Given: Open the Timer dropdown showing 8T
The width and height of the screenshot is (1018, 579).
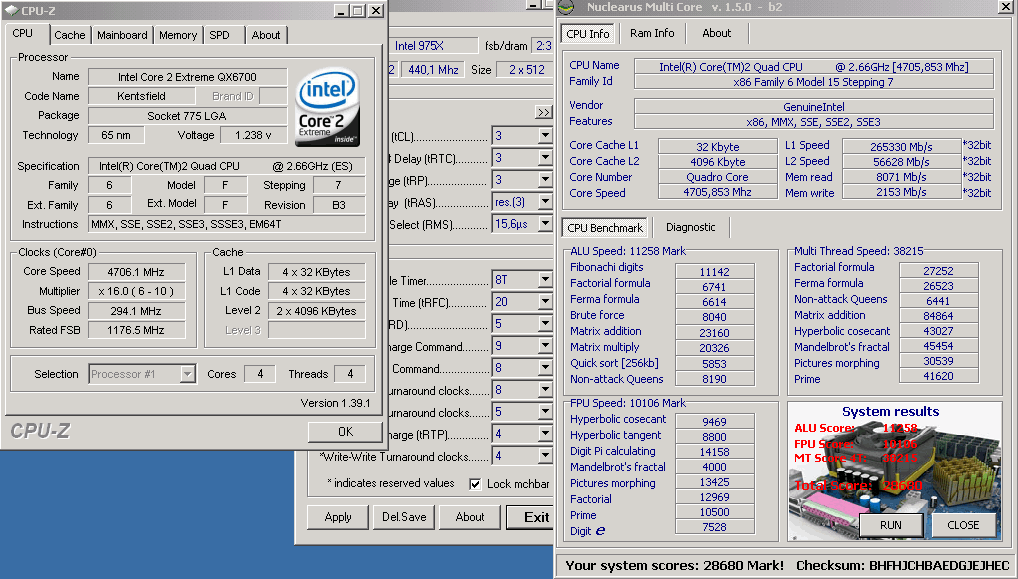Looking at the screenshot, I should click(x=545, y=280).
